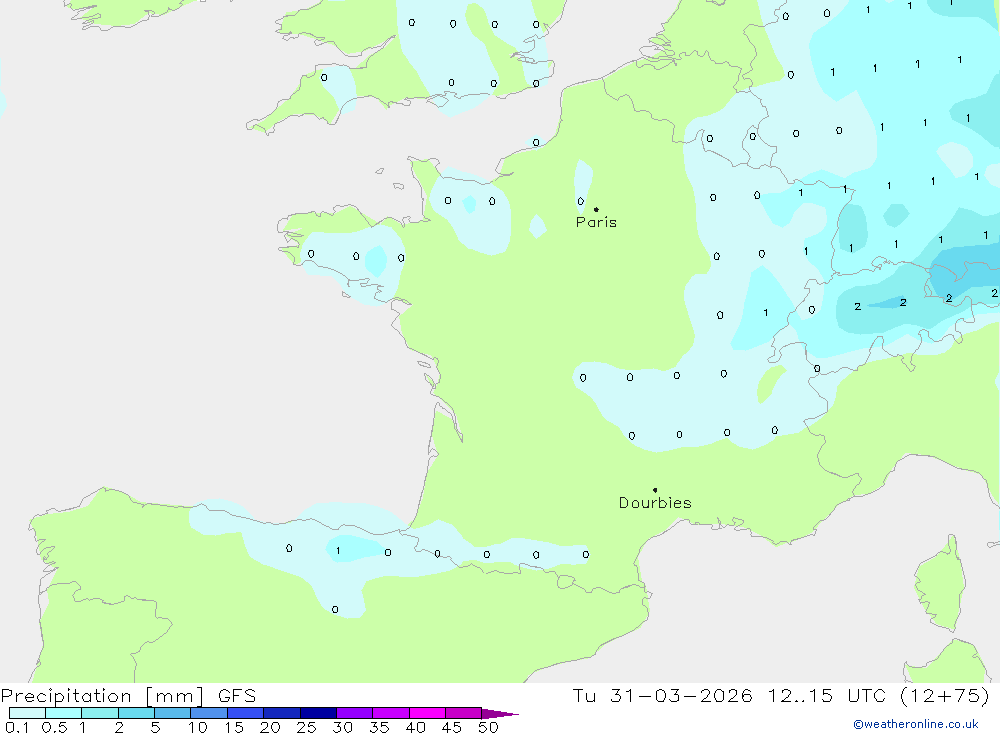Pick the 20–25 mm dark blue legend swatch
This screenshot has width=1000, height=733.
[281, 713]
